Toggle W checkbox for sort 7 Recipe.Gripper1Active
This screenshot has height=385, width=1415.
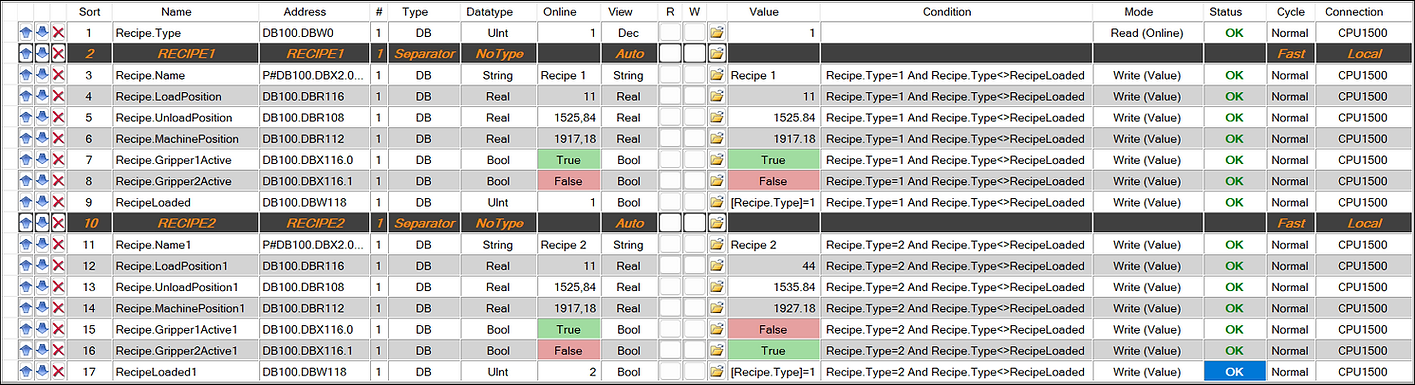(695, 160)
